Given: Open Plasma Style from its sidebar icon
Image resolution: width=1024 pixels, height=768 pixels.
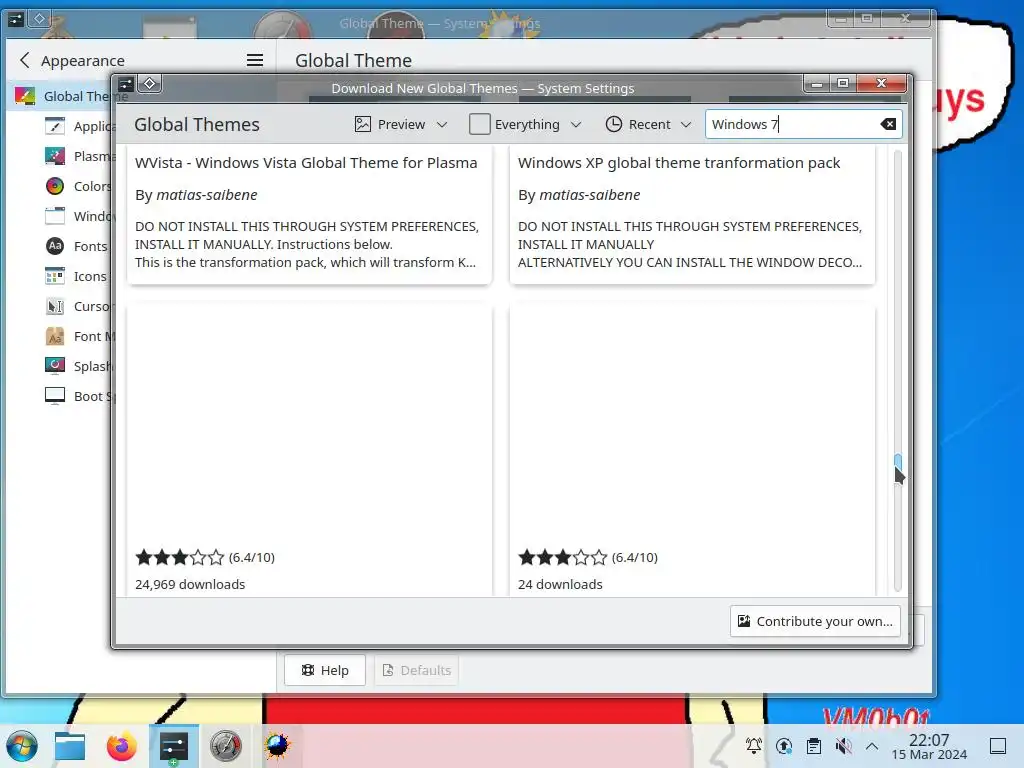Looking at the screenshot, I should tap(55, 156).
